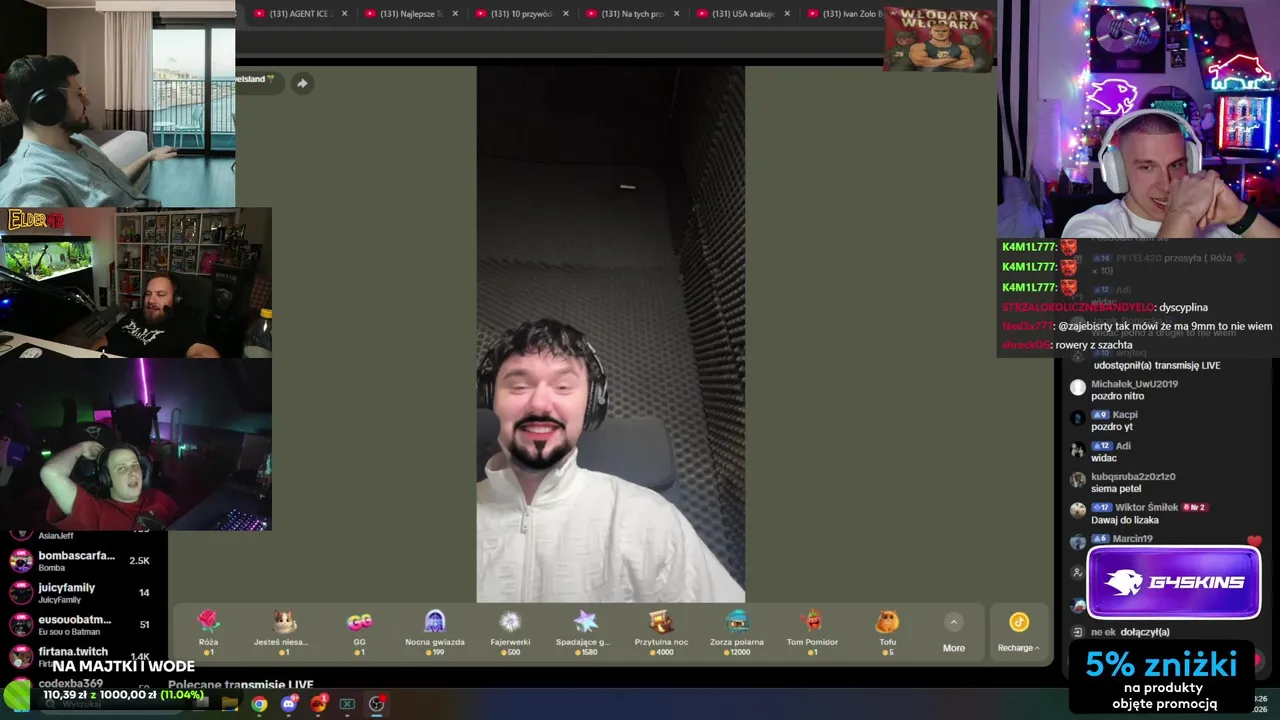Close the AGENT ICE browser tab
The image size is (1280, 720).
click(345, 14)
